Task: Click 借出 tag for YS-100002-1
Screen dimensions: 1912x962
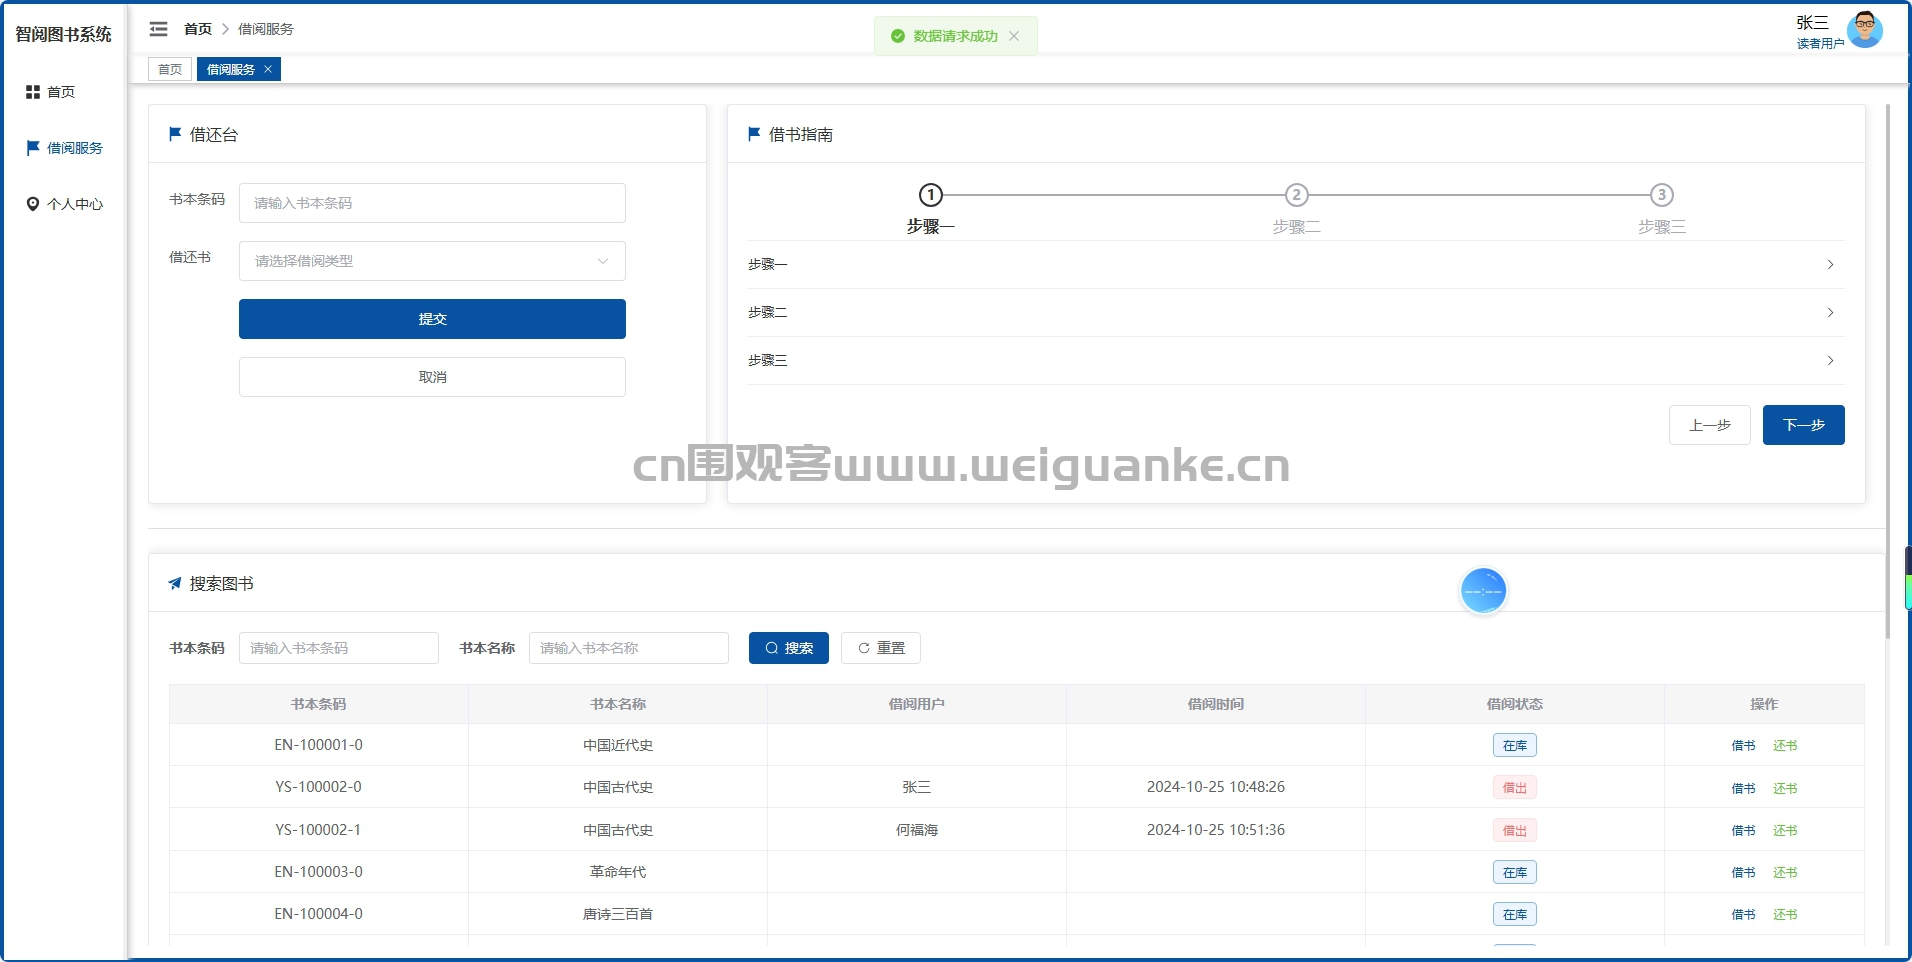Action: point(1514,831)
